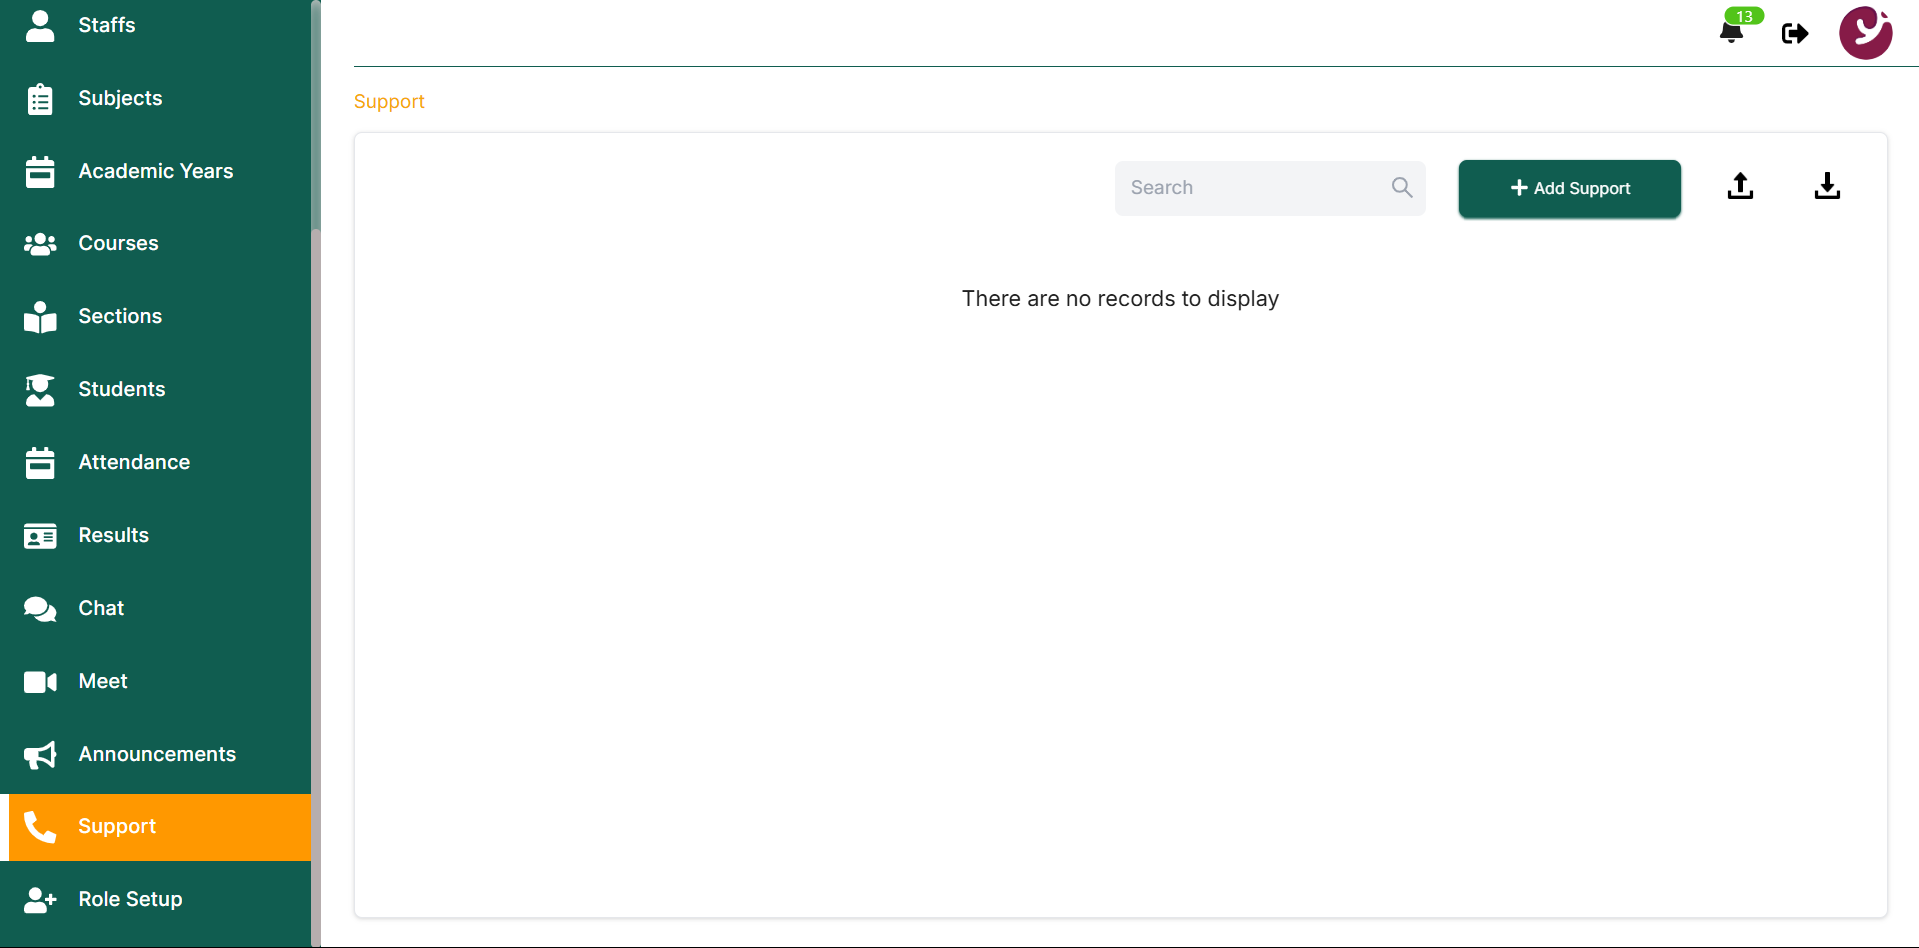Open the Support navigation item
The height and width of the screenshot is (948, 1919).
pyautogui.click(x=117, y=826)
